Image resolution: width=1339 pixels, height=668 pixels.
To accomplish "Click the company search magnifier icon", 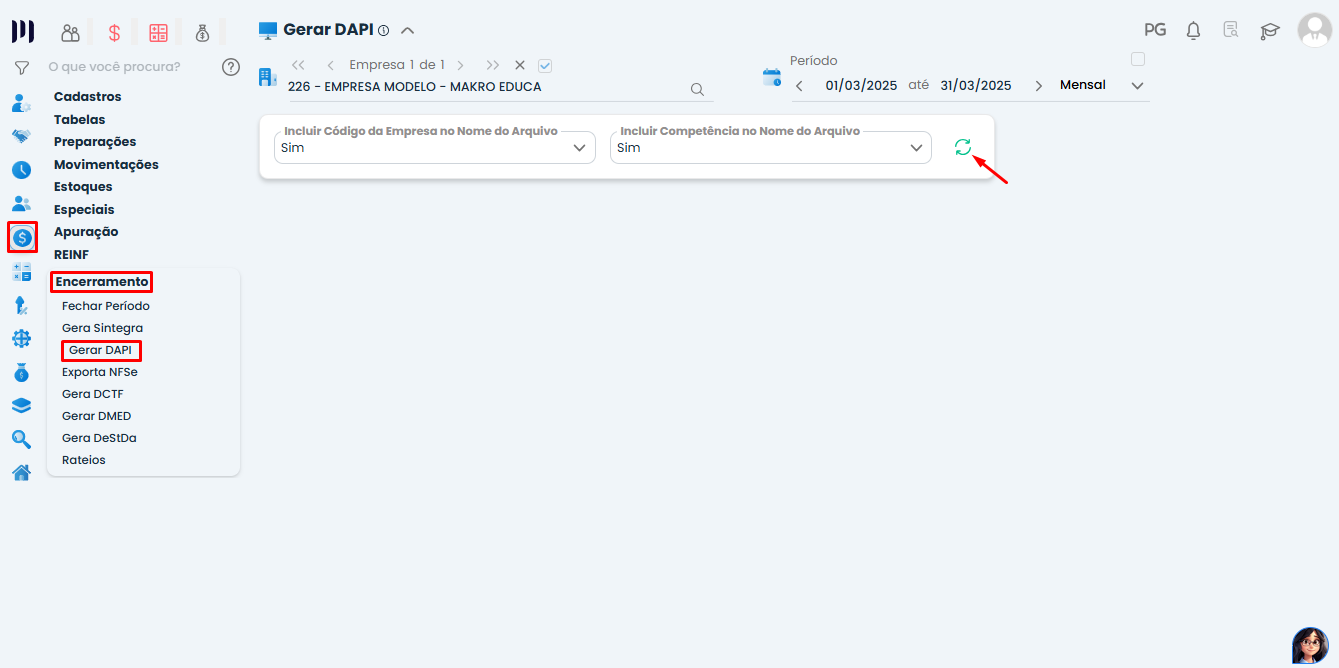I will pyautogui.click(x=698, y=89).
